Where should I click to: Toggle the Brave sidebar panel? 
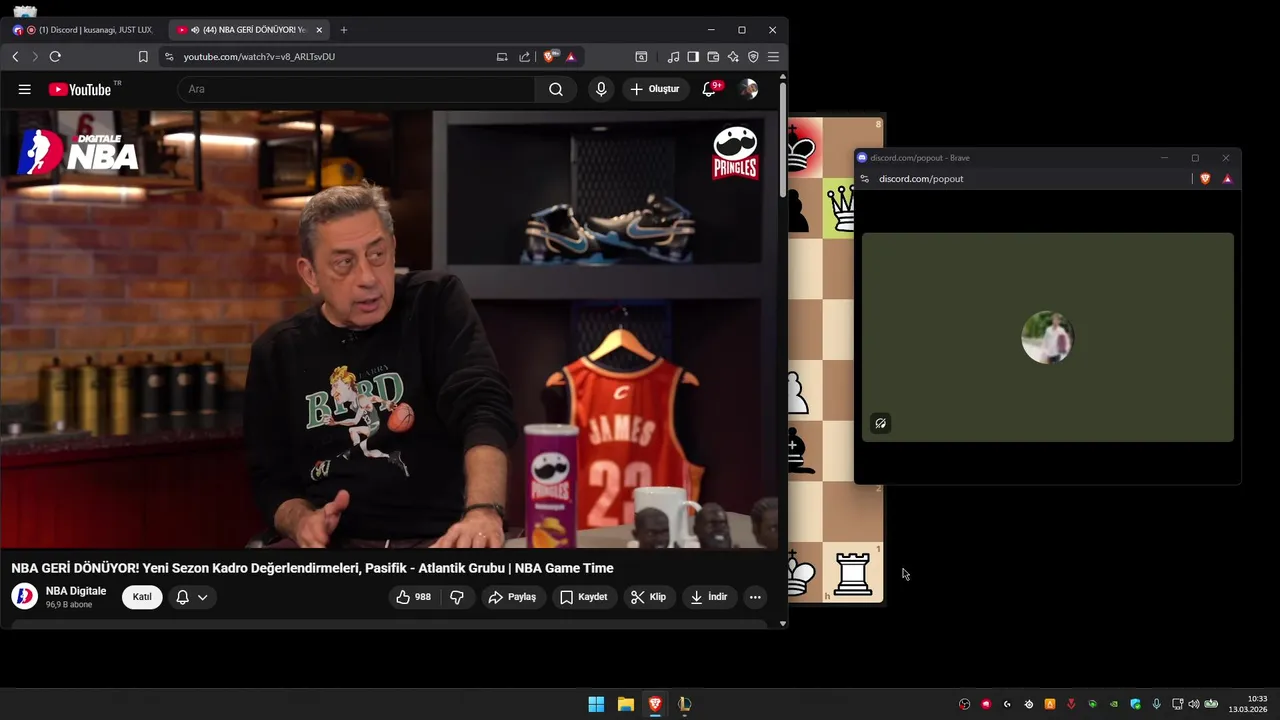tap(693, 57)
